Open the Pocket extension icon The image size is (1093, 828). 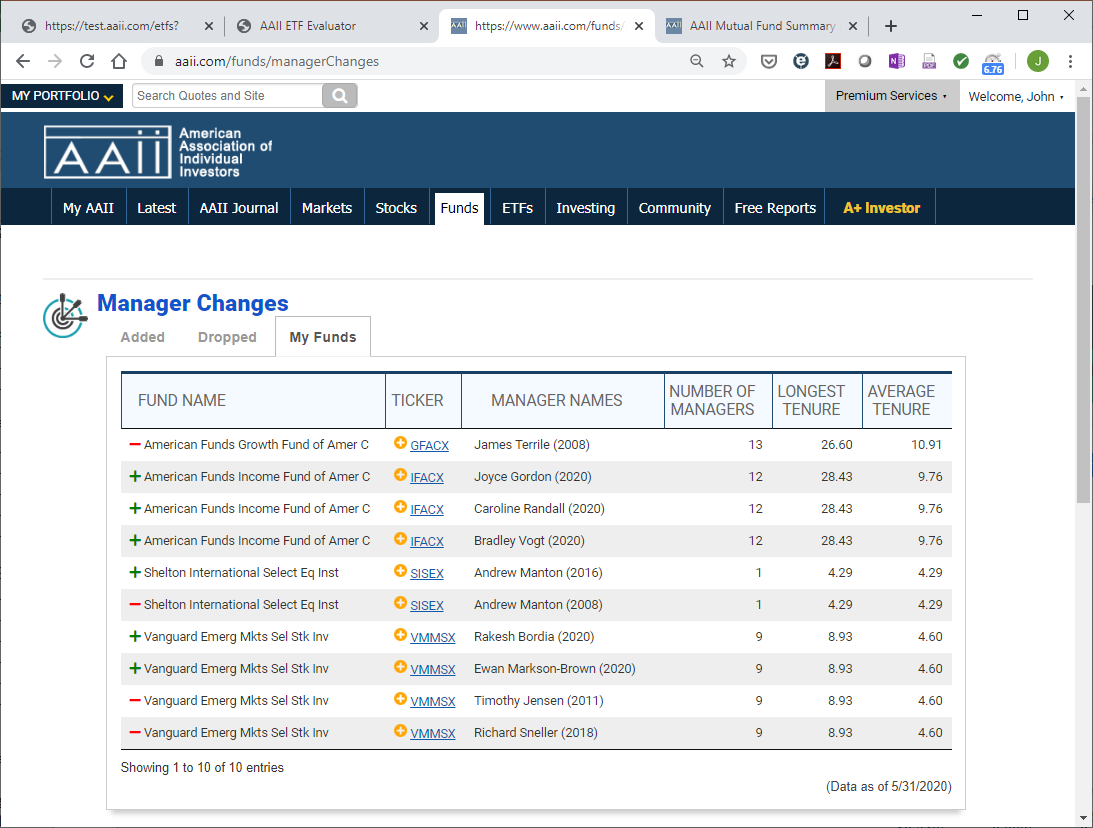[769, 61]
